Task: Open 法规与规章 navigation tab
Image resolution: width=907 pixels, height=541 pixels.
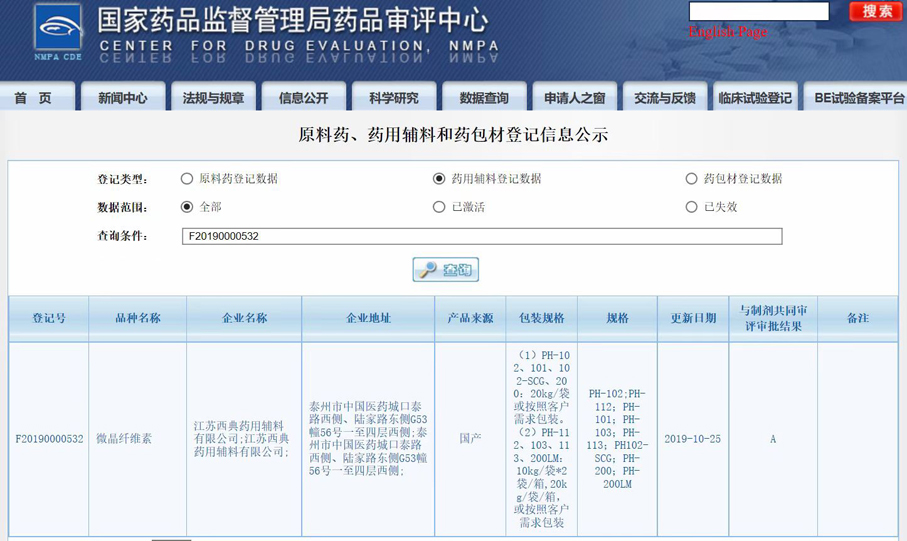Action: [213, 98]
